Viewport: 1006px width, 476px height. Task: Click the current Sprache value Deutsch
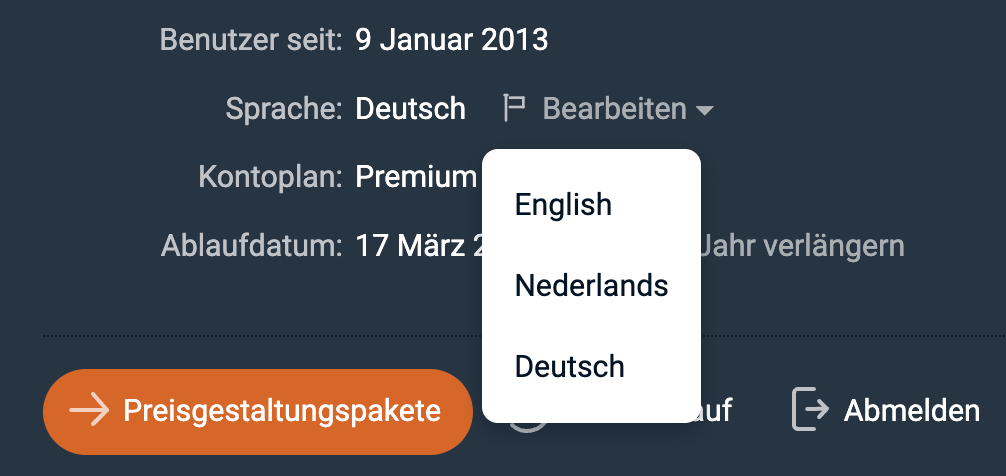point(410,108)
